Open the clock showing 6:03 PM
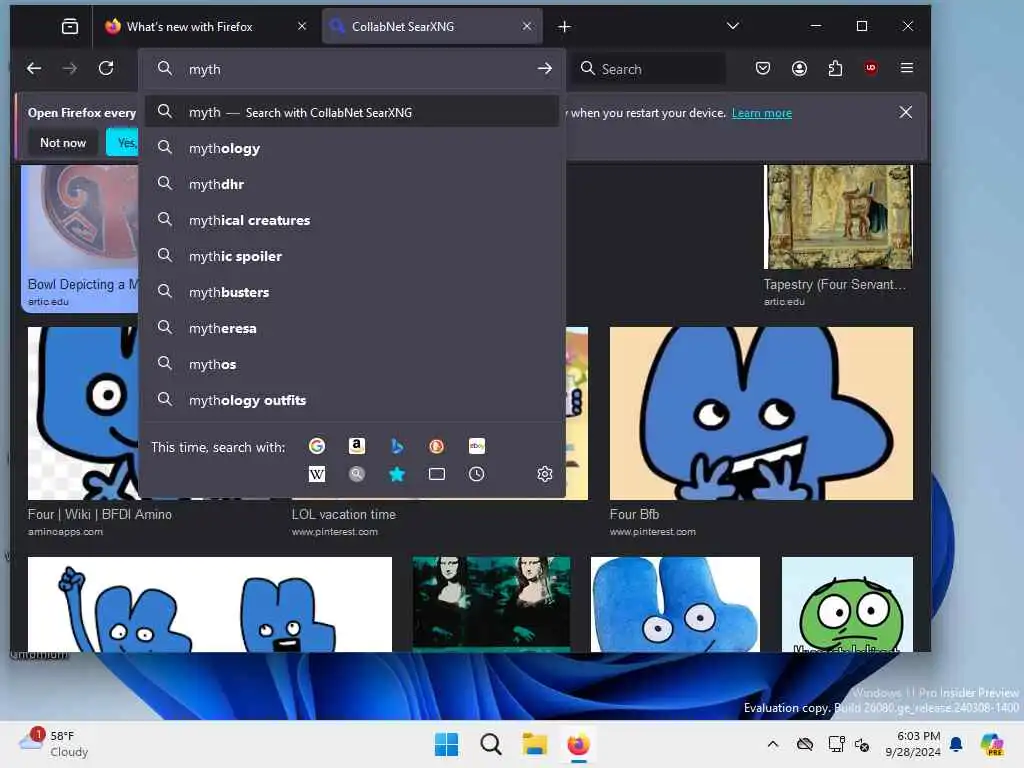The width and height of the screenshot is (1024, 768). (x=913, y=744)
